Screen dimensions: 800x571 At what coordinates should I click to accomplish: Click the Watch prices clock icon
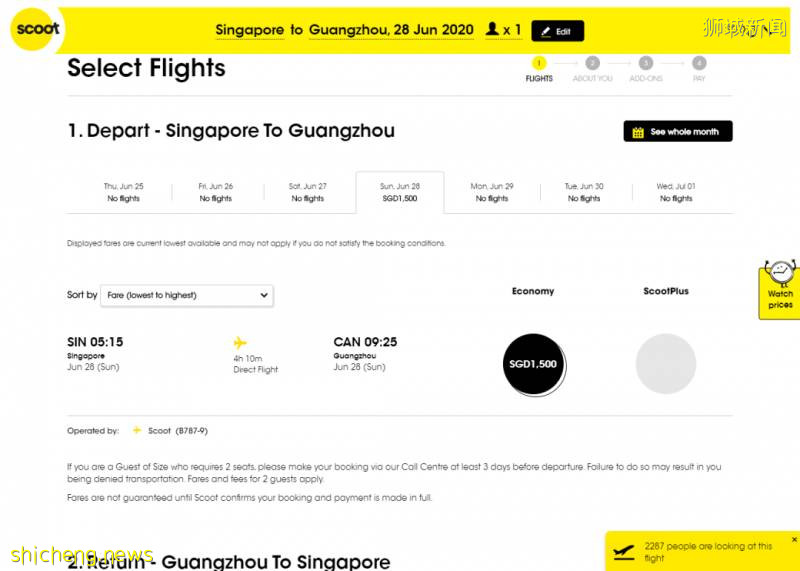pos(780,273)
